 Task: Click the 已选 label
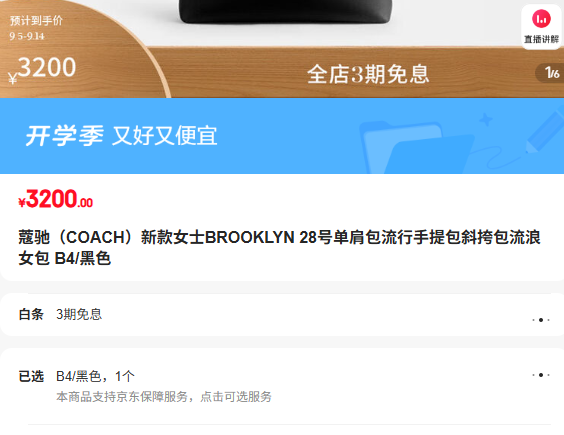pos(31,376)
